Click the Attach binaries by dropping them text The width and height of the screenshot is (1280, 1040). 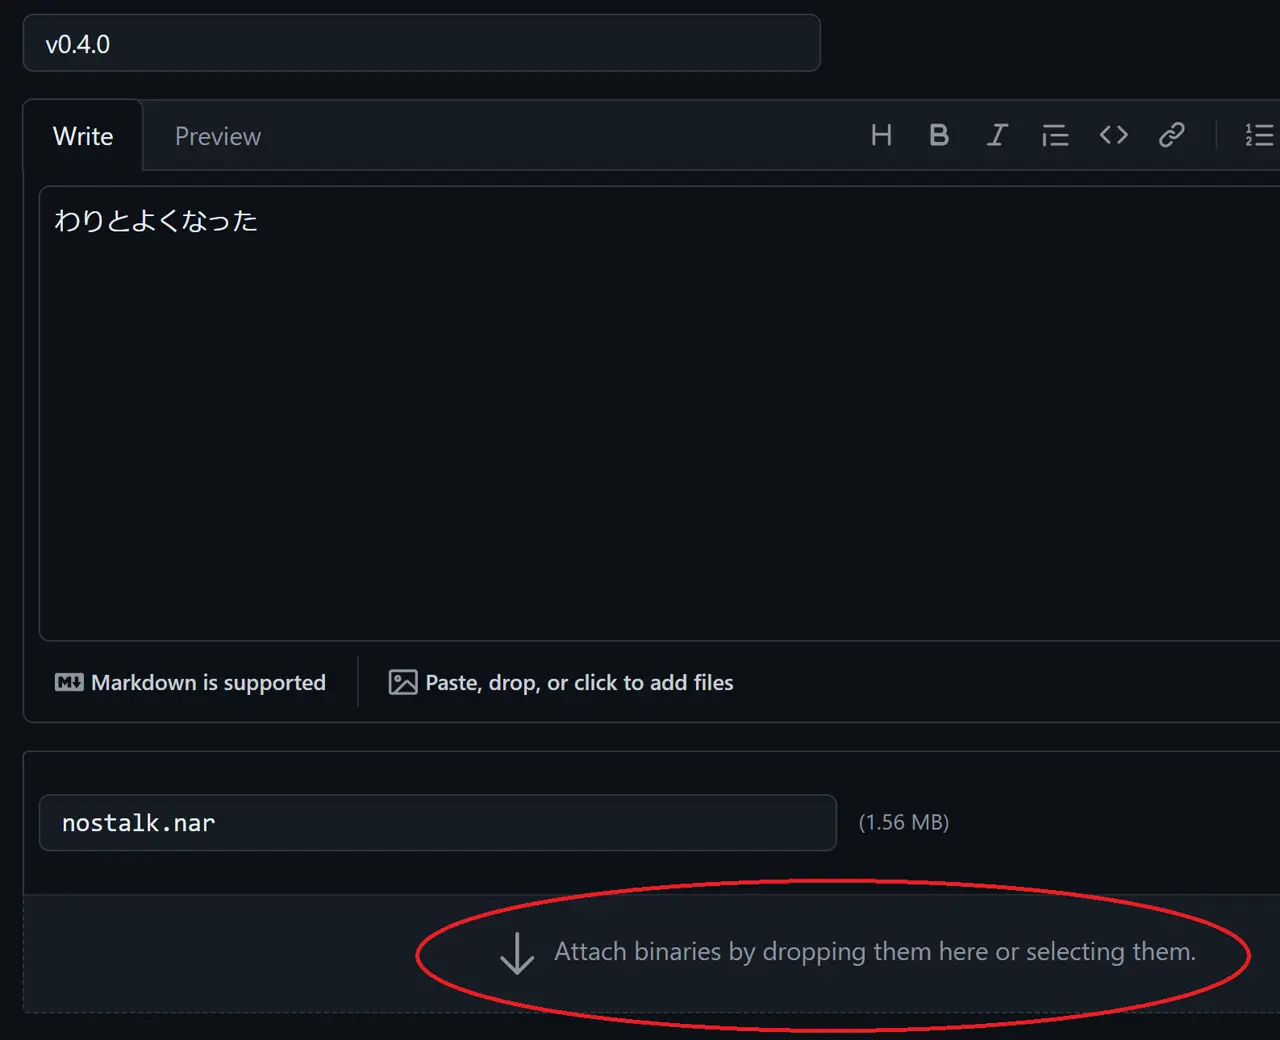click(x=875, y=951)
